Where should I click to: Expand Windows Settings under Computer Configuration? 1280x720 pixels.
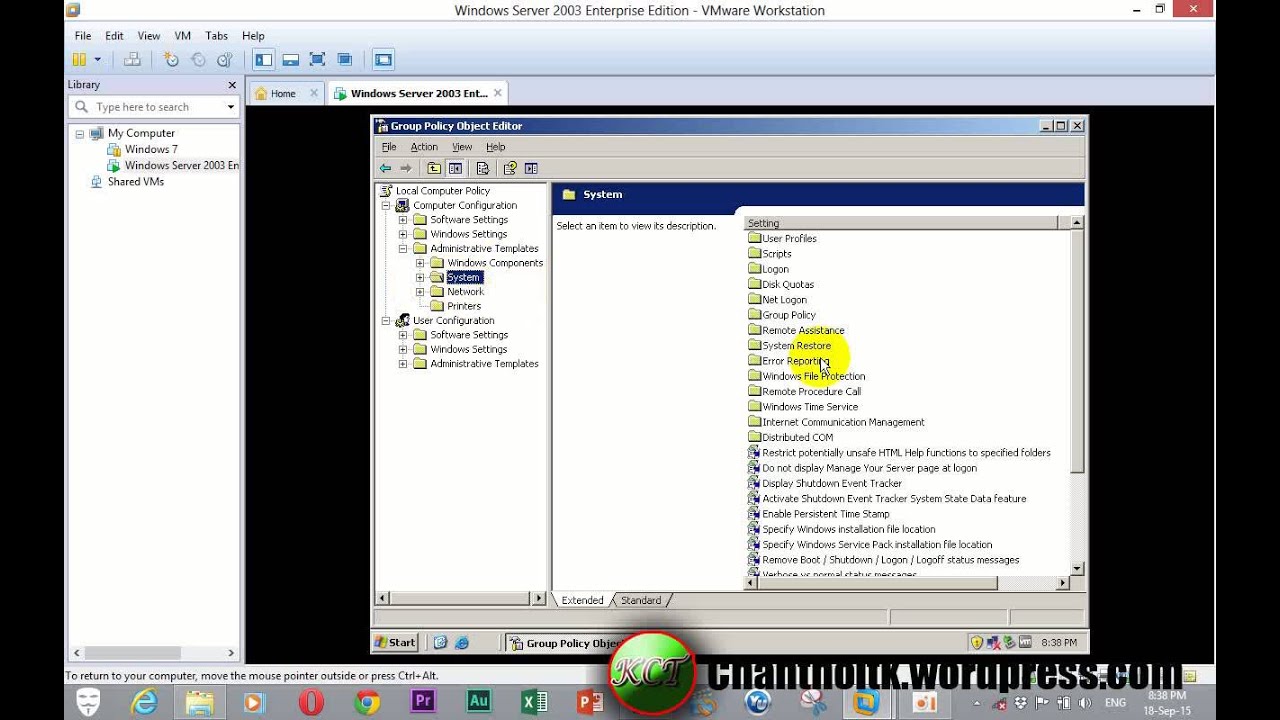pyautogui.click(x=403, y=234)
